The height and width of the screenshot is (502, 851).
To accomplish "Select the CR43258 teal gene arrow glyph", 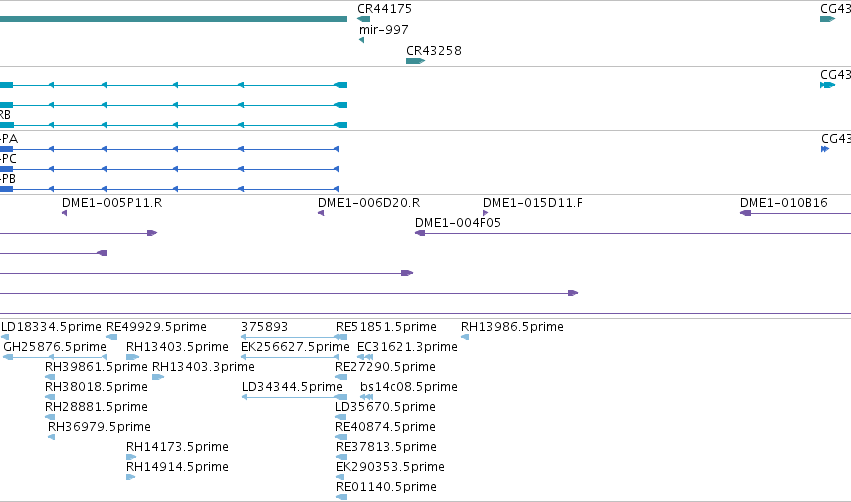I will tap(415, 61).
